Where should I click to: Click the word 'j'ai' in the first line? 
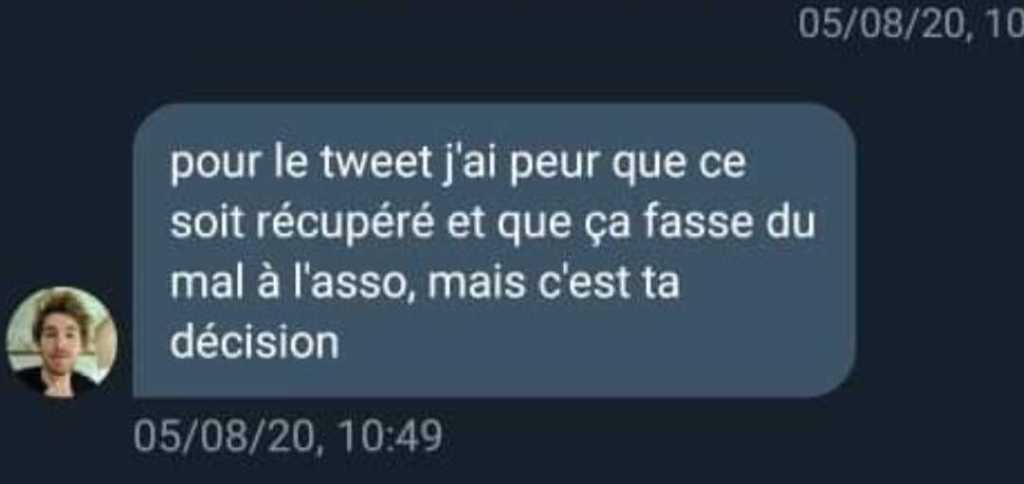[470, 165]
